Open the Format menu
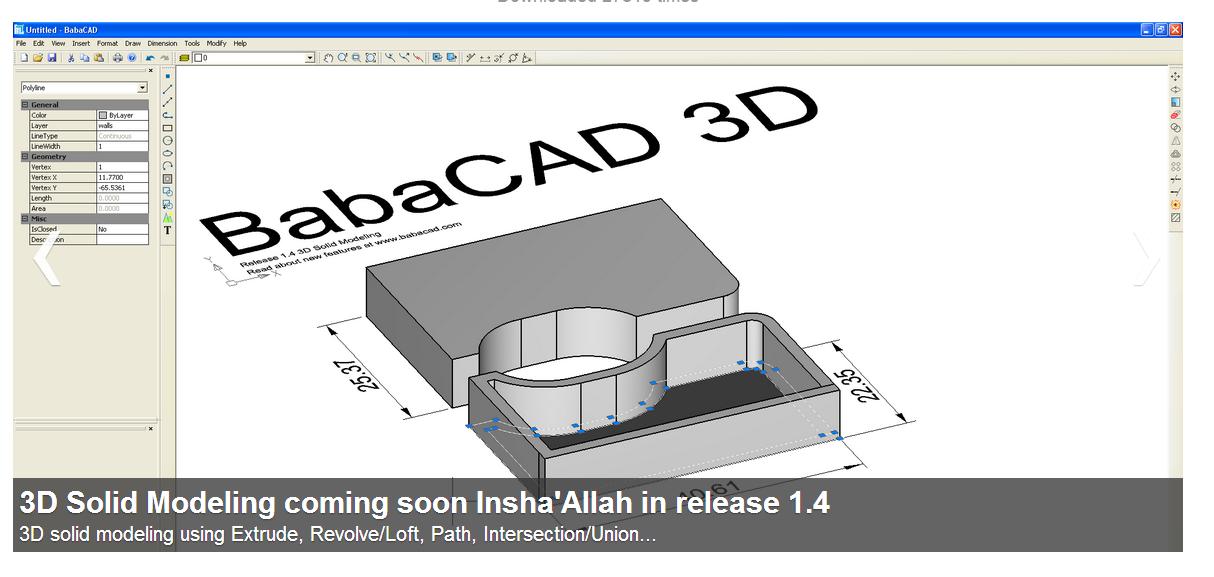This screenshot has height=577, width=1214. click(x=107, y=43)
